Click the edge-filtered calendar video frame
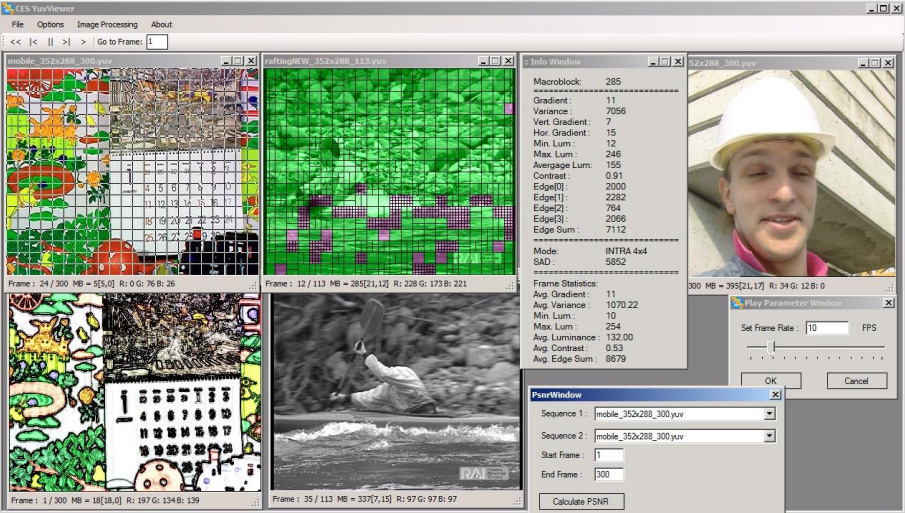 tap(134, 392)
